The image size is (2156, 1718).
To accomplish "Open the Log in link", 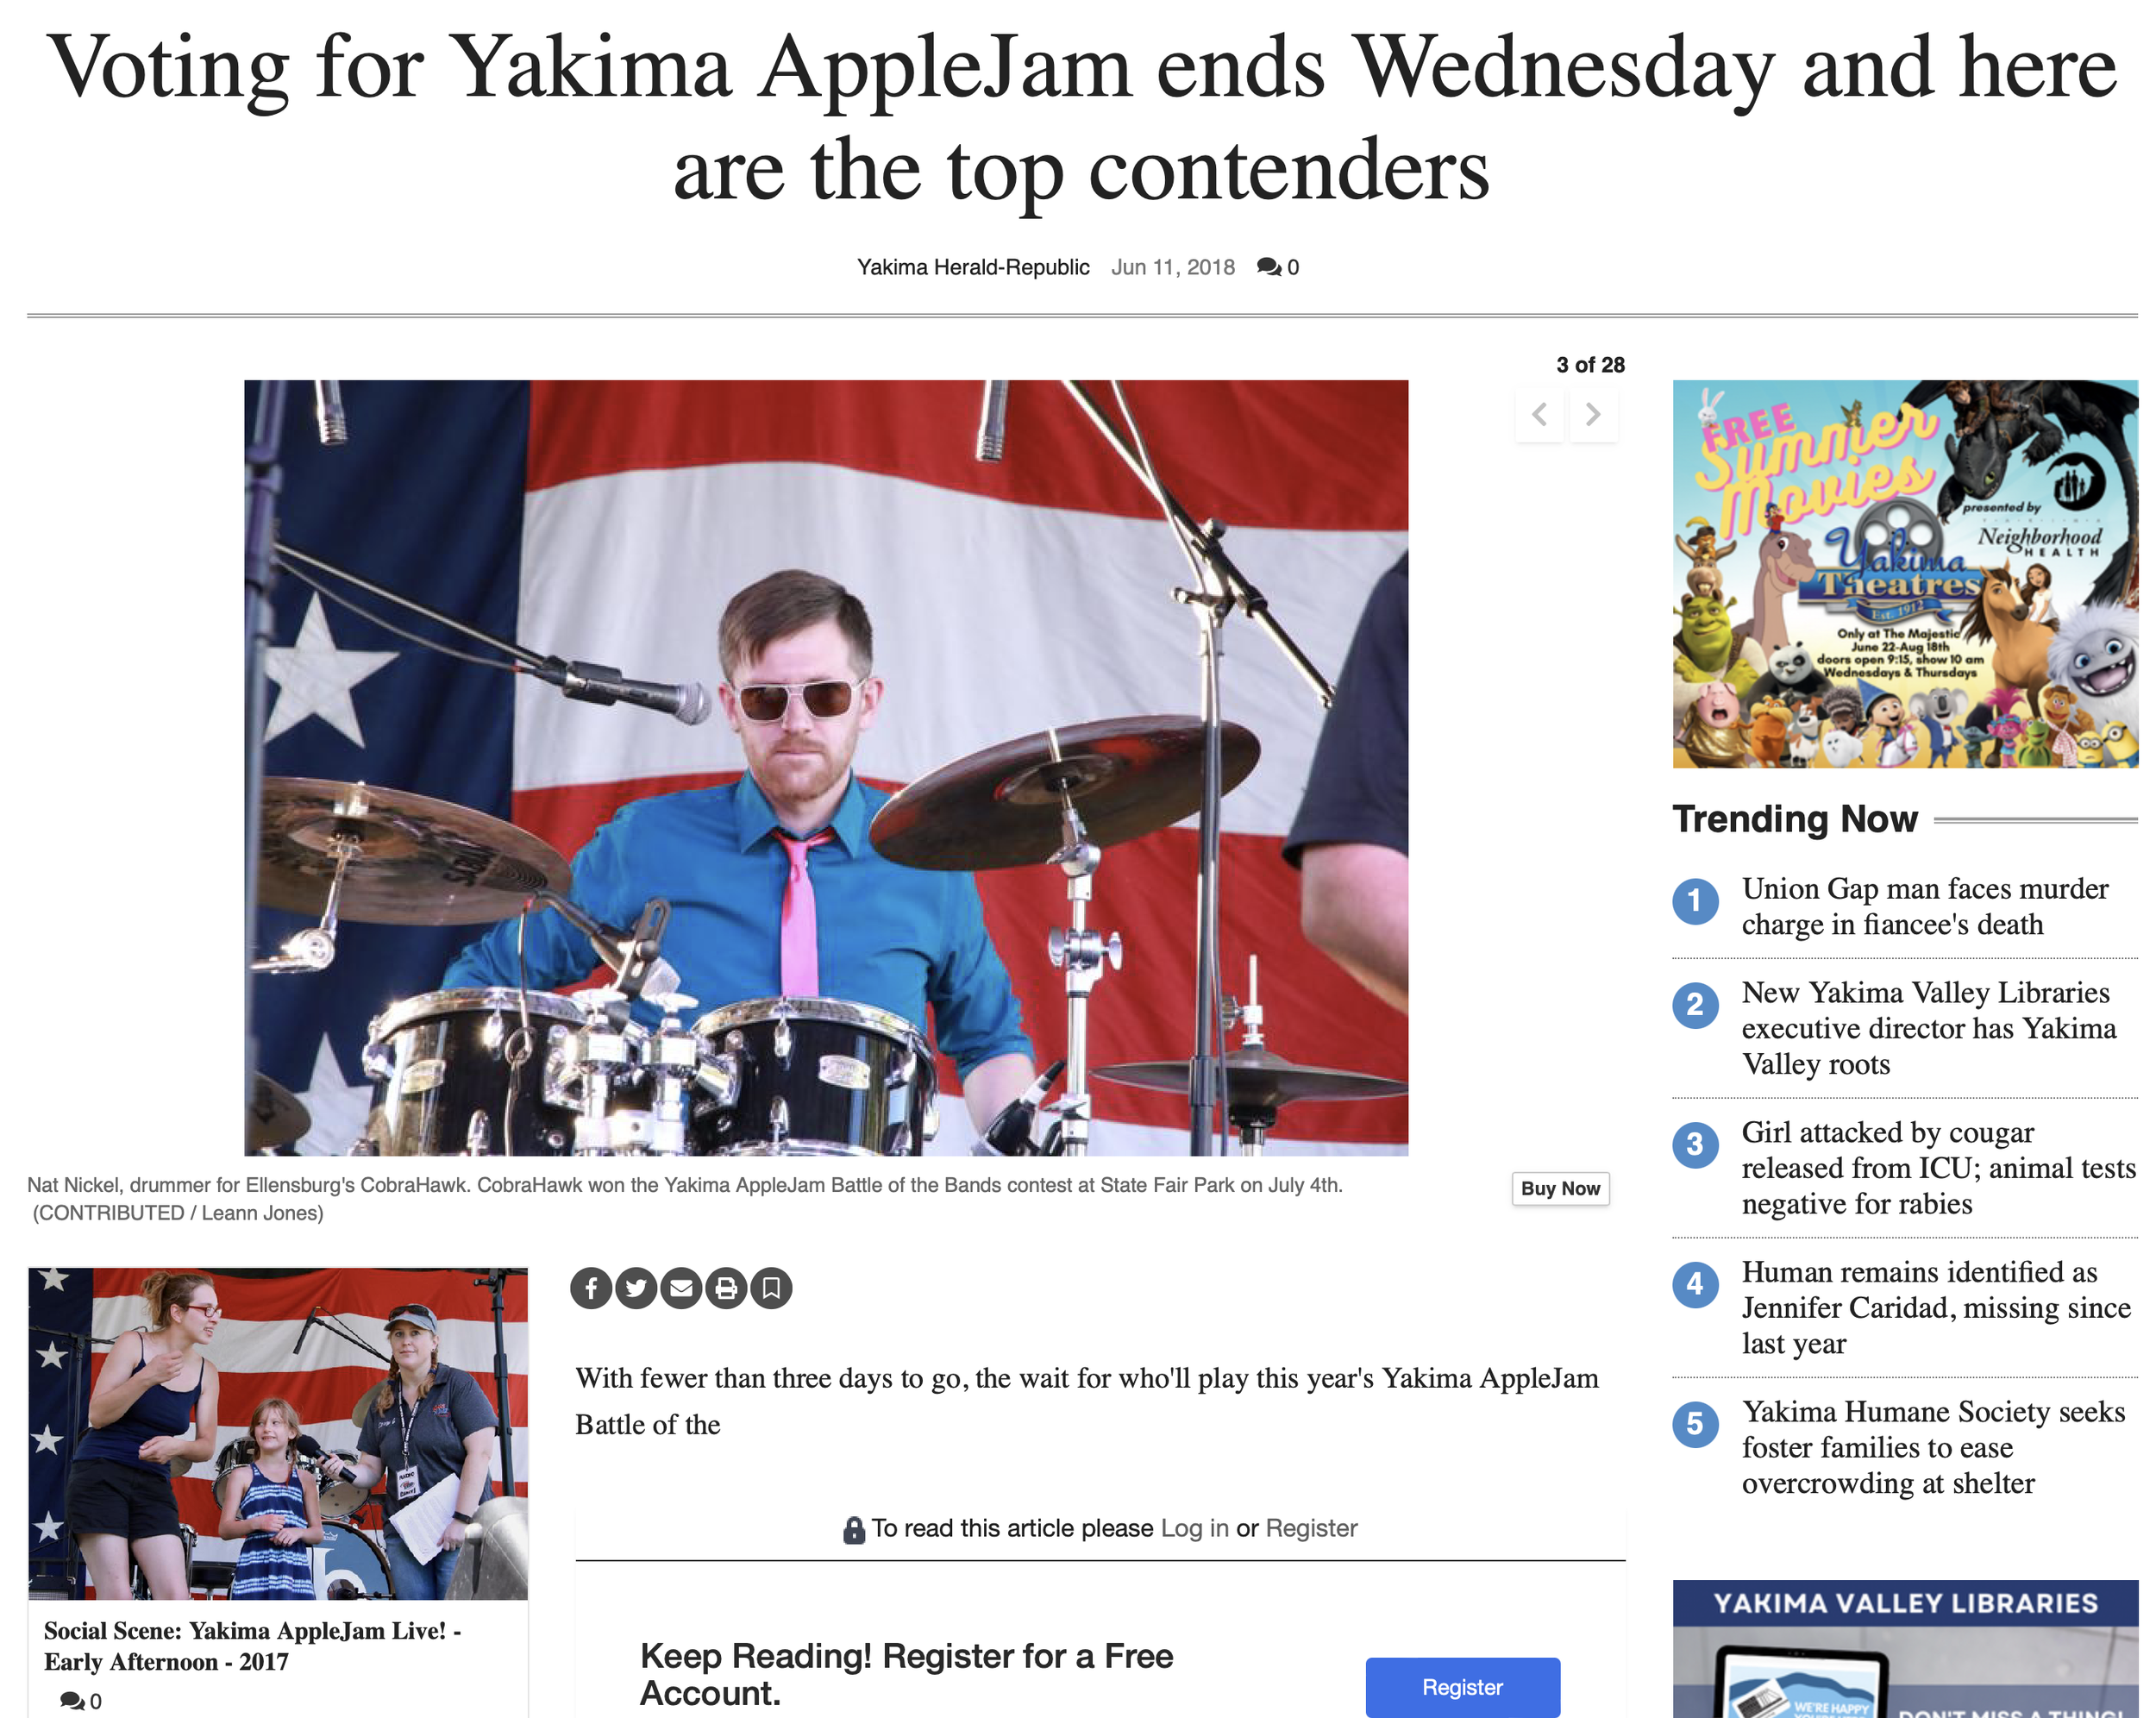I will click(1194, 1528).
